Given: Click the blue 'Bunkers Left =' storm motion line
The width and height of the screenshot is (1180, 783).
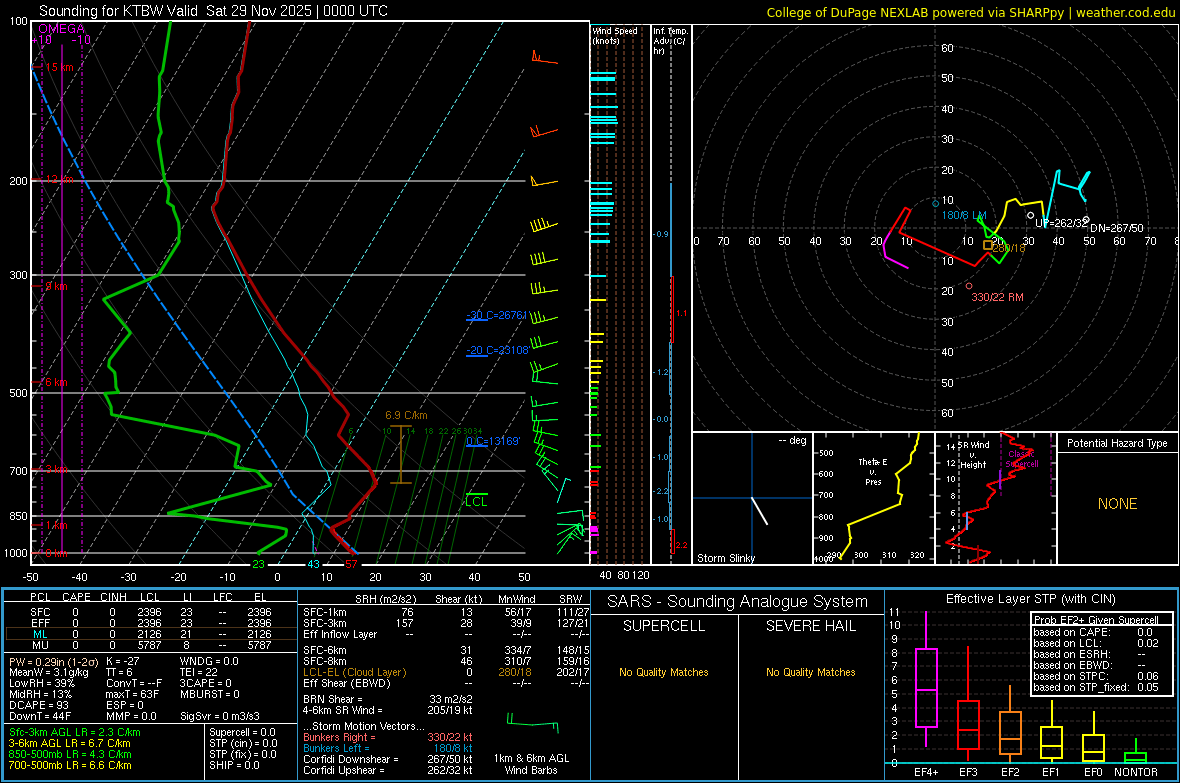Looking at the screenshot, I should [388, 748].
